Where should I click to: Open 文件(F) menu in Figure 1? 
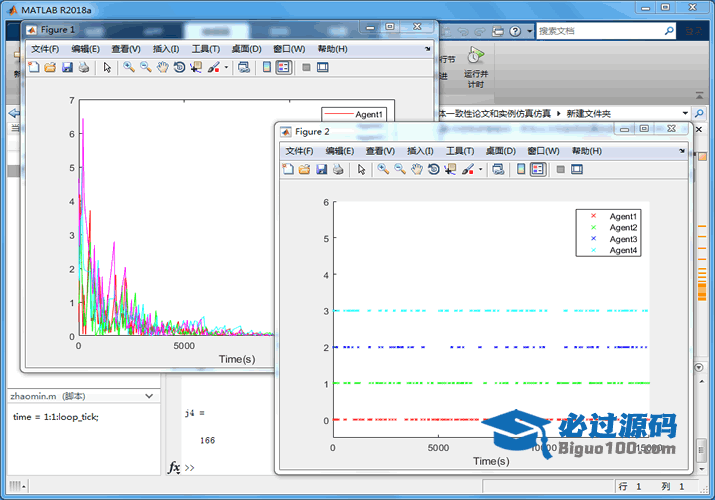(x=45, y=49)
